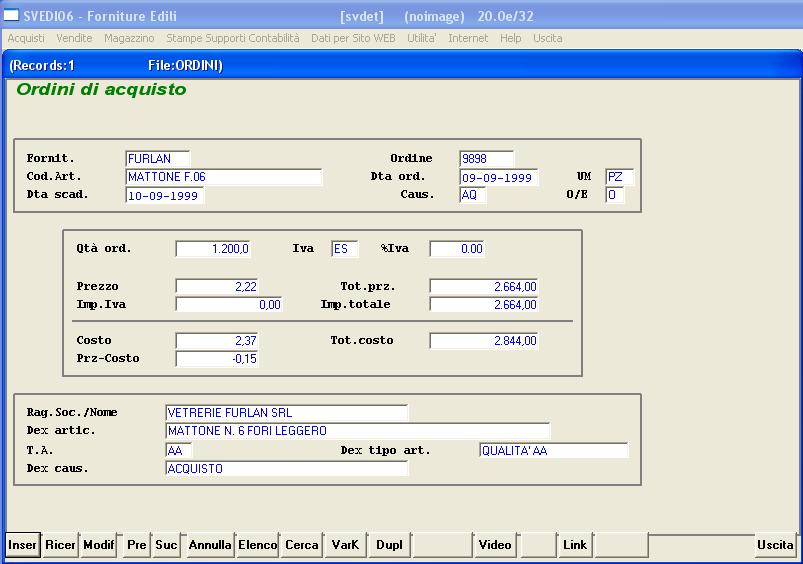Click the Modif button
This screenshot has height=564, width=803.
pyautogui.click(x=99, y=545)
